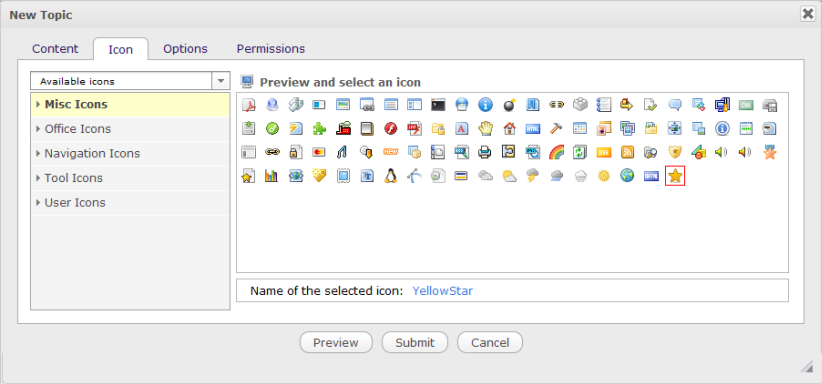Choose the orange NEW badge icon
Image resolution: width=822 pixels, height=384 pixels.
[390, 152]
